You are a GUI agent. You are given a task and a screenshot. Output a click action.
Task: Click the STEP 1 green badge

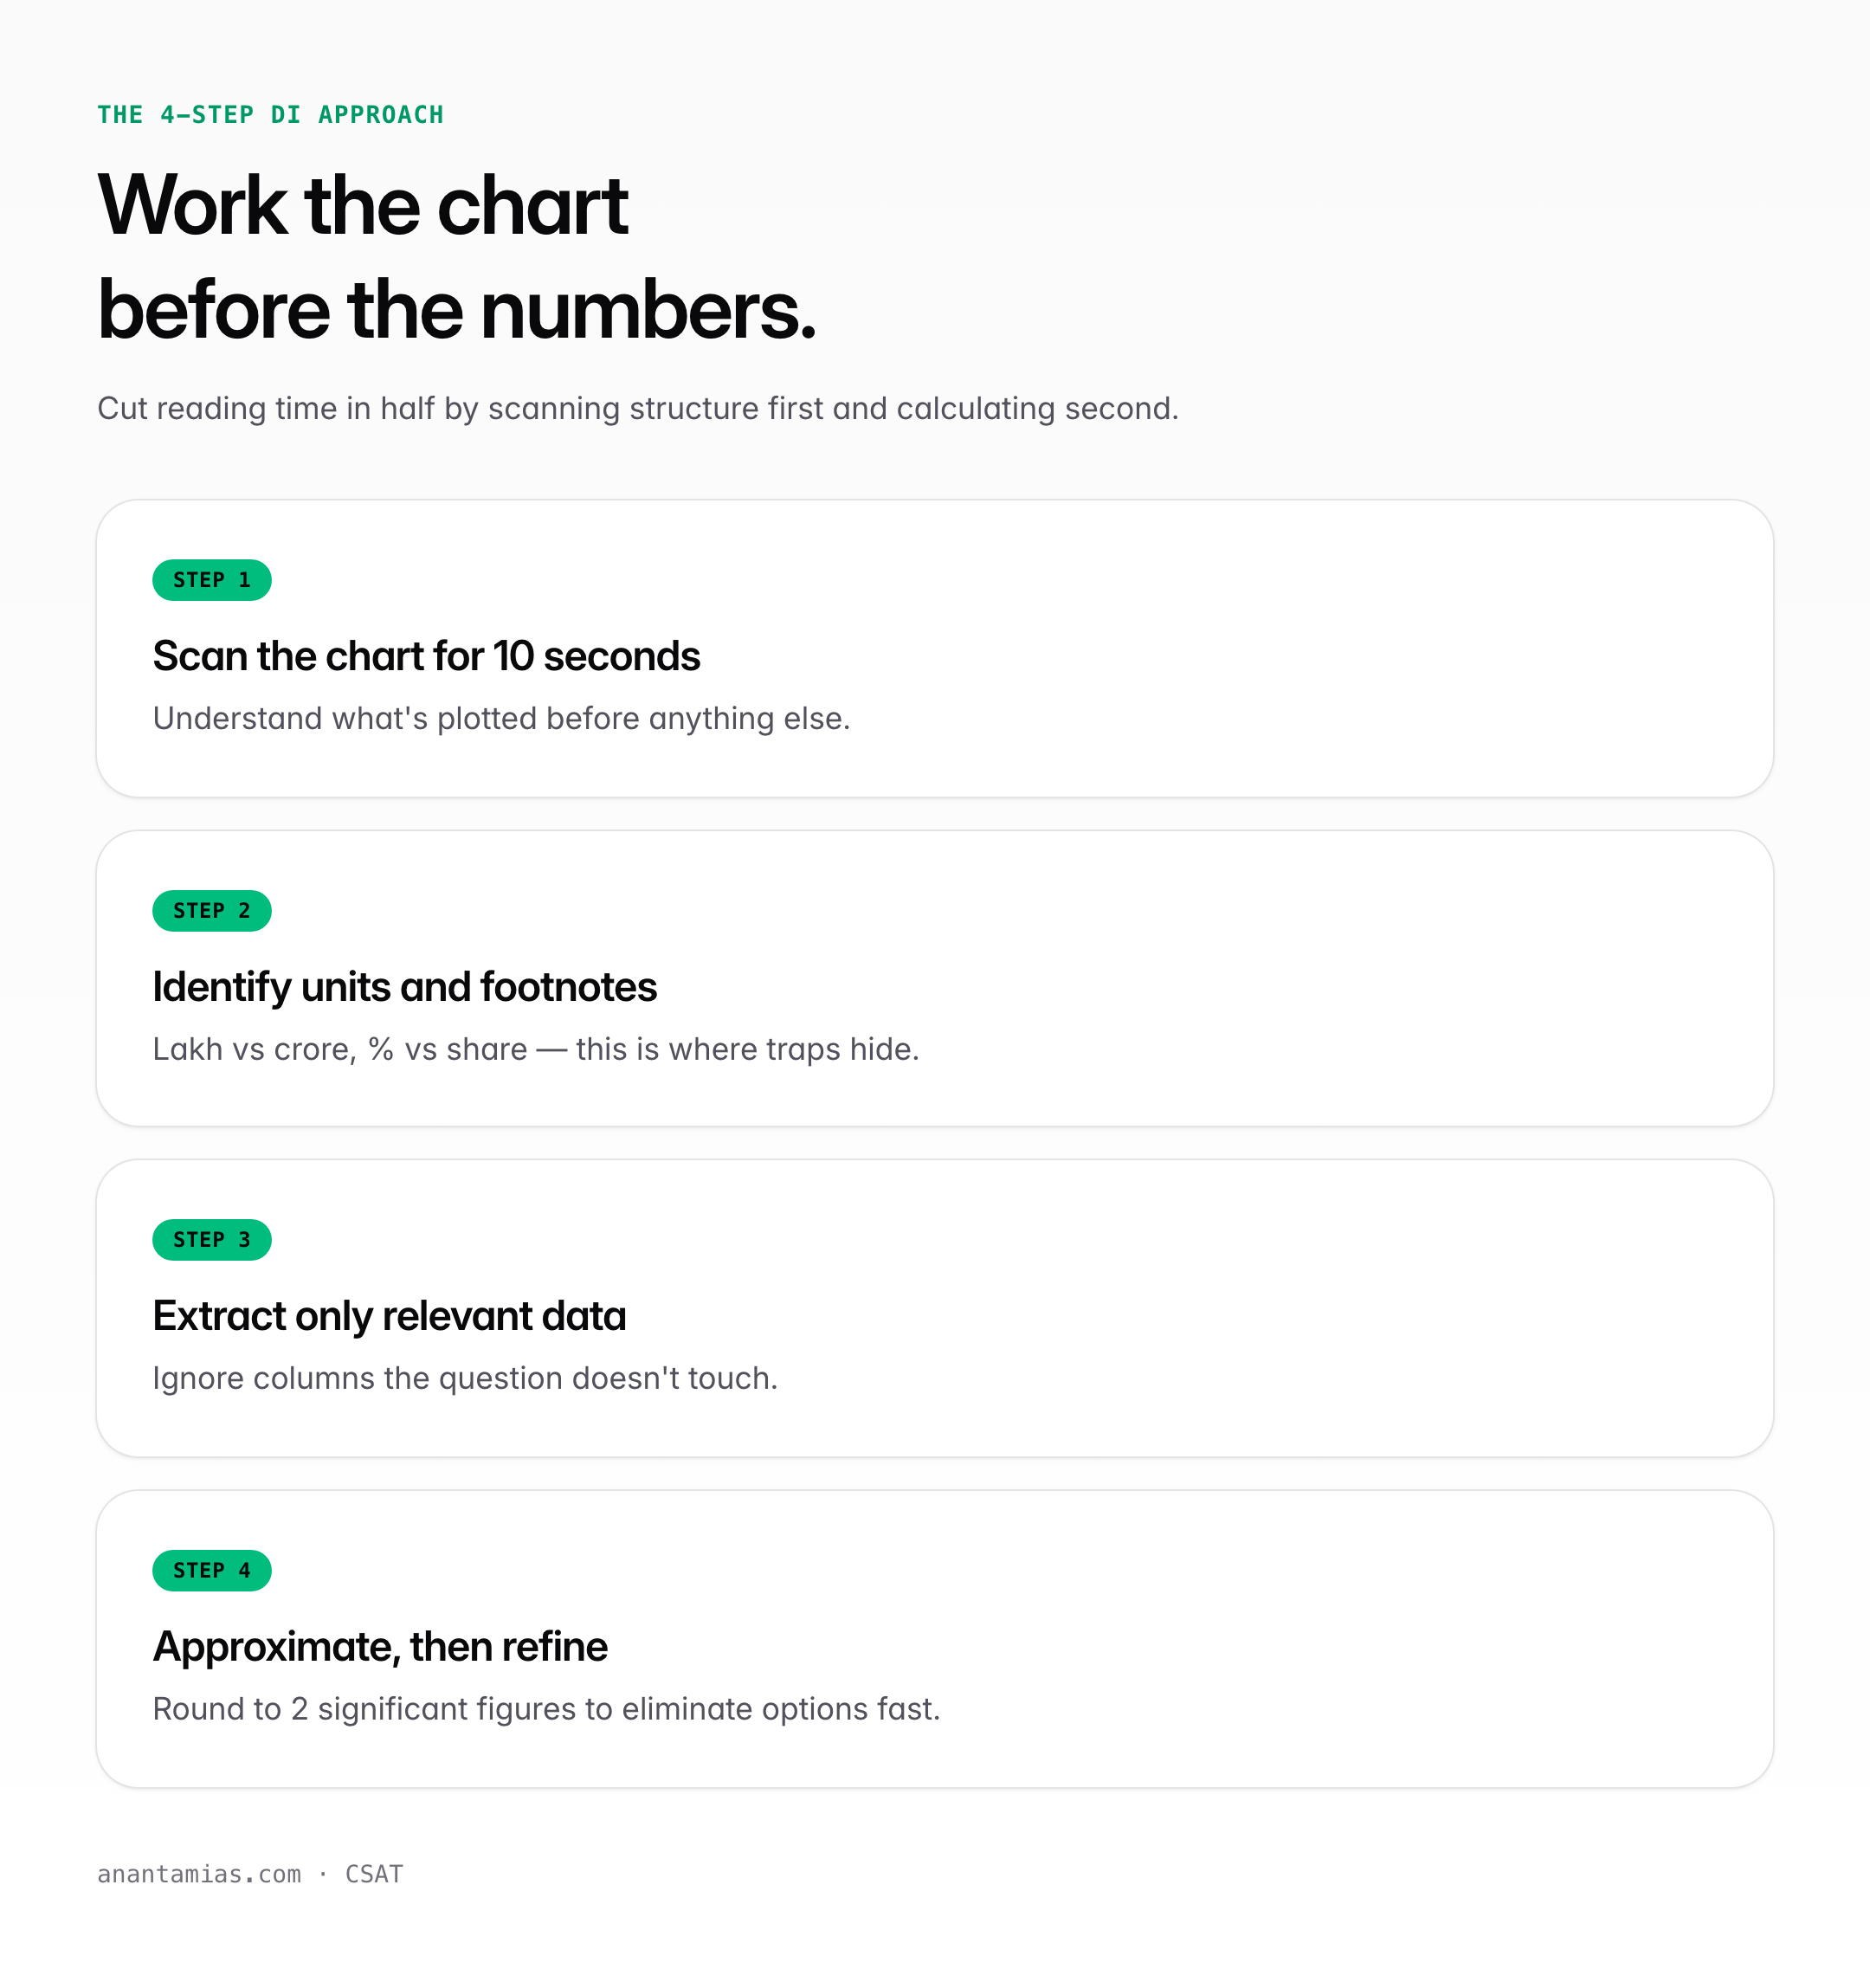pyautogui.click(x=212, y=580)
